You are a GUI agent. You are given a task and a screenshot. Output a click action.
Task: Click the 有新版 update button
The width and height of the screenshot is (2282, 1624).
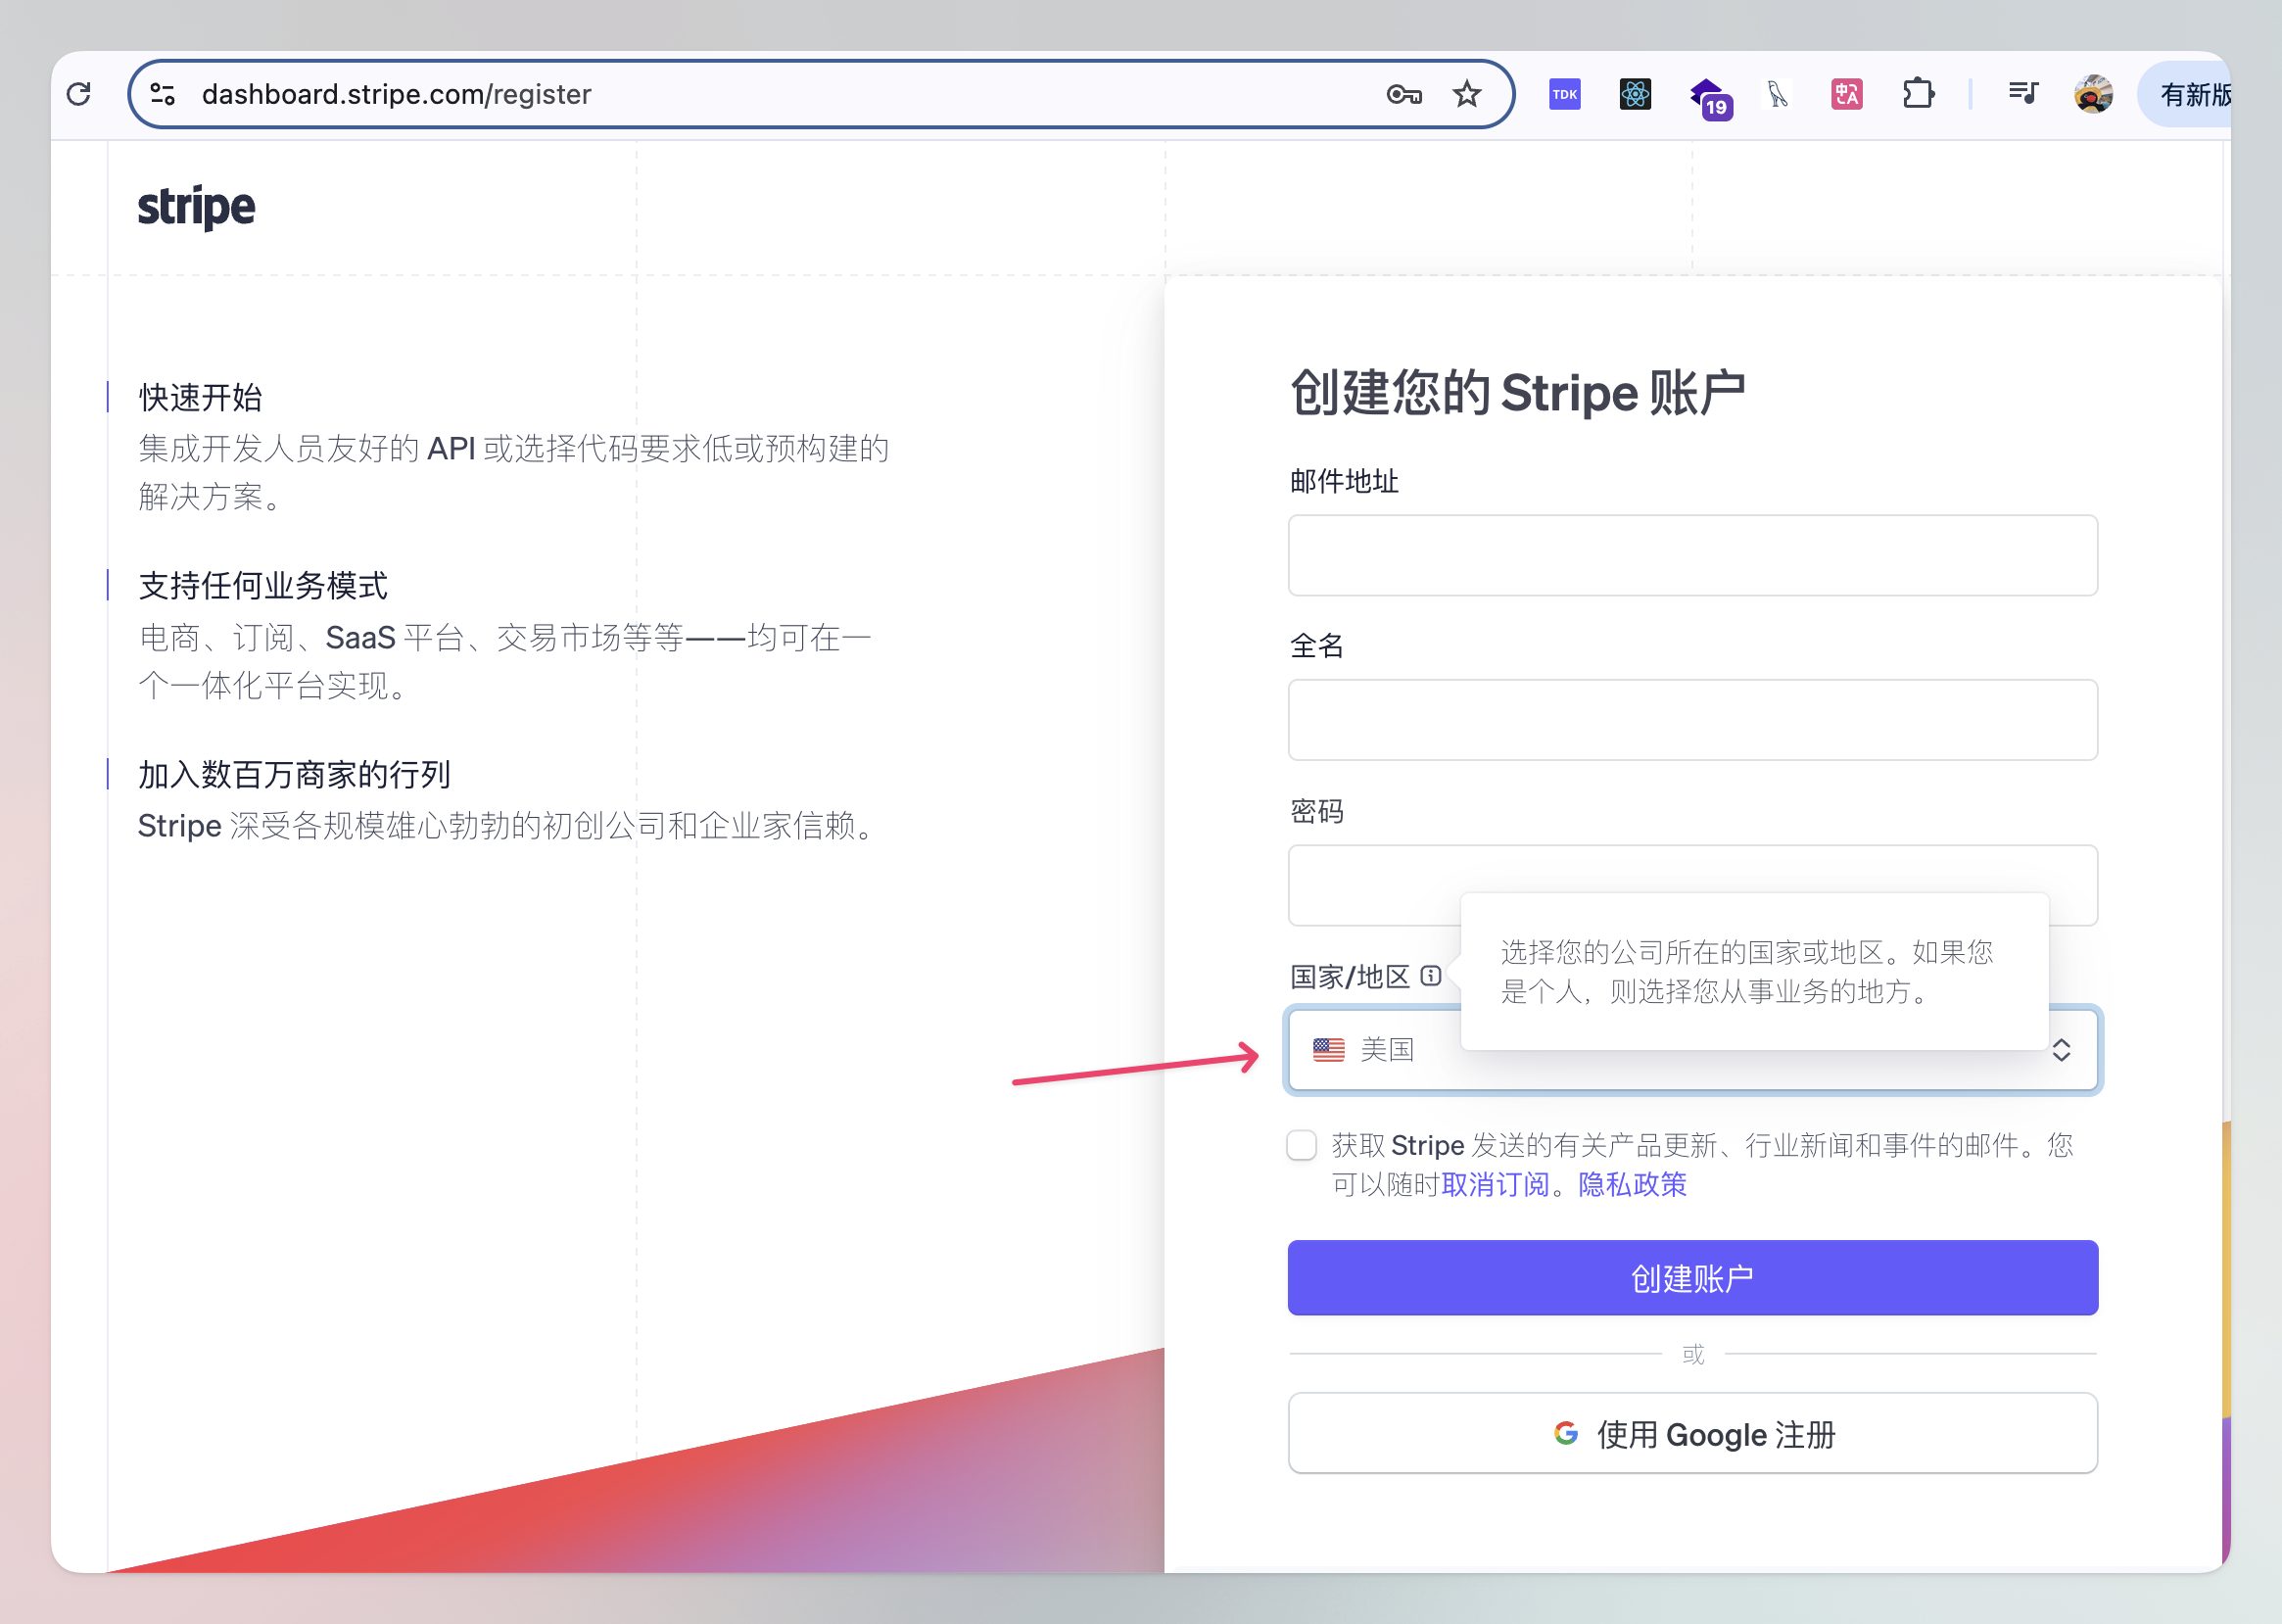click(x=2187, y=94)
